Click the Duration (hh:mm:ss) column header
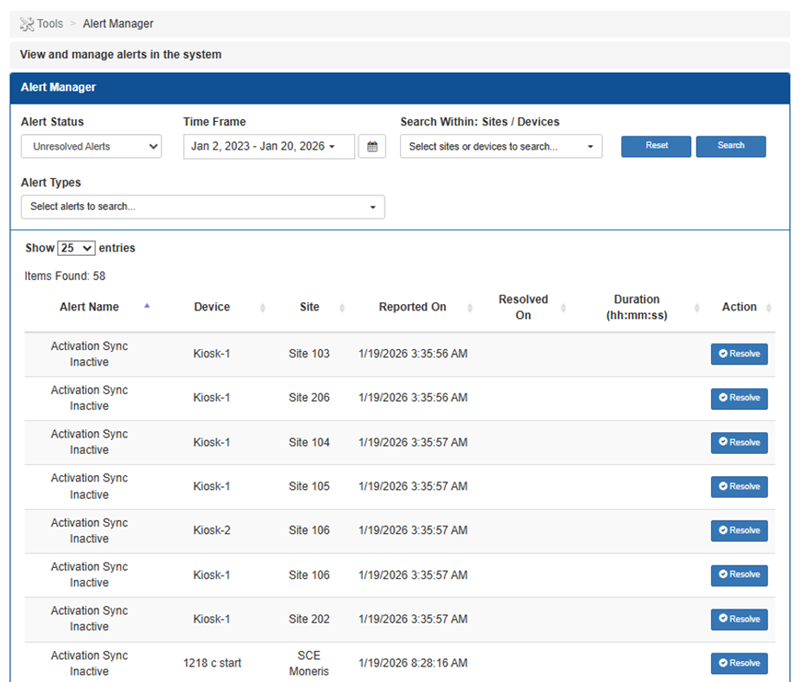The image size is (800, 682). coord(636,307)
